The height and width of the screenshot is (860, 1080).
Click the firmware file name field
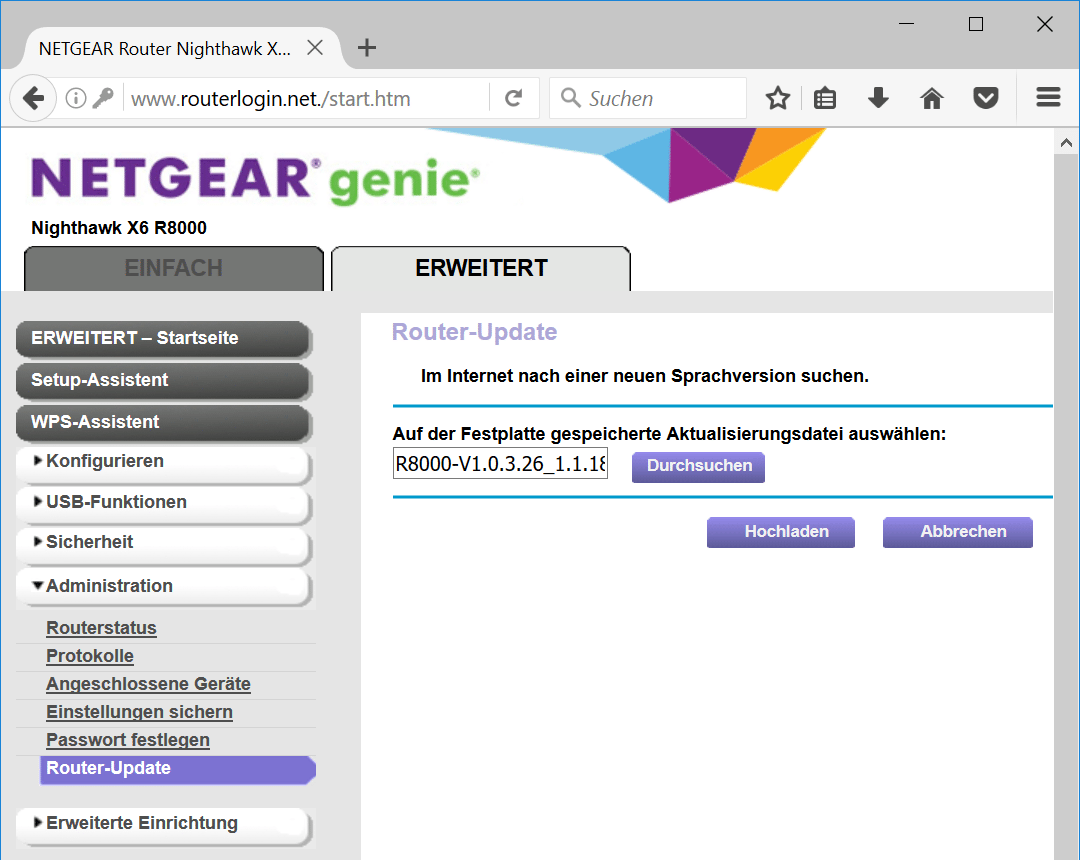coord(500,463)
